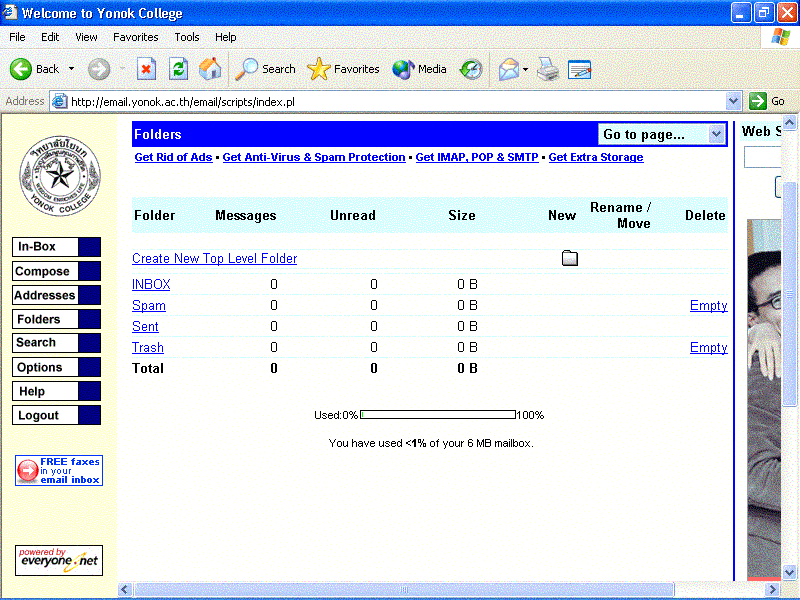800x600 pixels.
Task: Click the Stop loading toolbar icon
Action: coord(146,69)
